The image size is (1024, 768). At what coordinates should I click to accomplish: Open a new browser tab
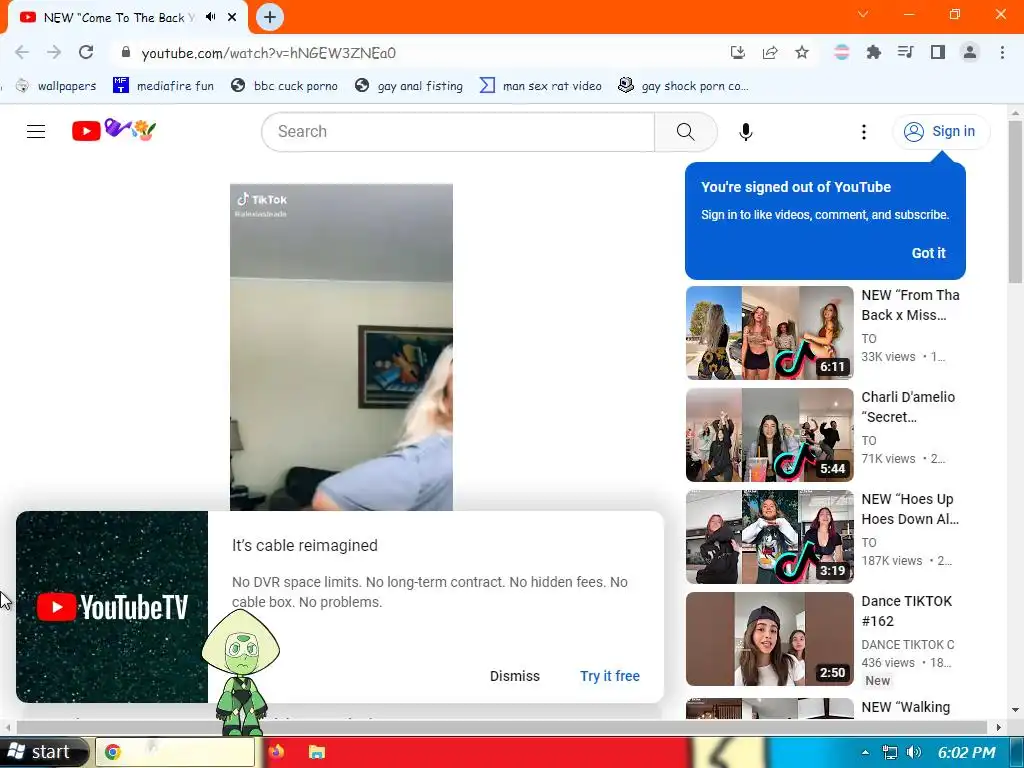[270, 17]
